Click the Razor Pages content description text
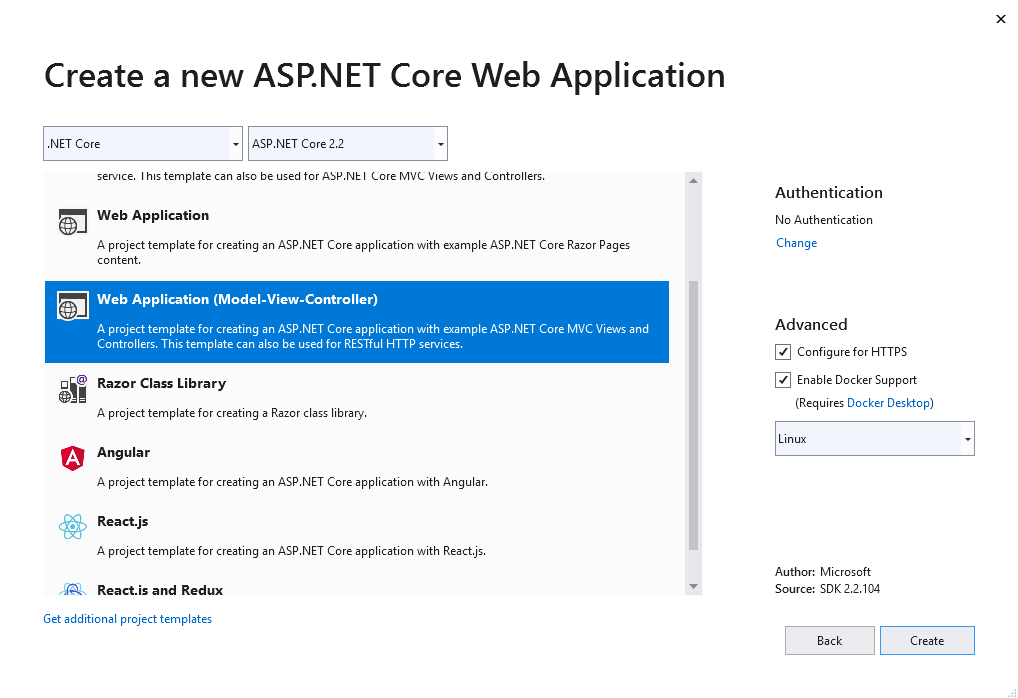 pos(364,253)
